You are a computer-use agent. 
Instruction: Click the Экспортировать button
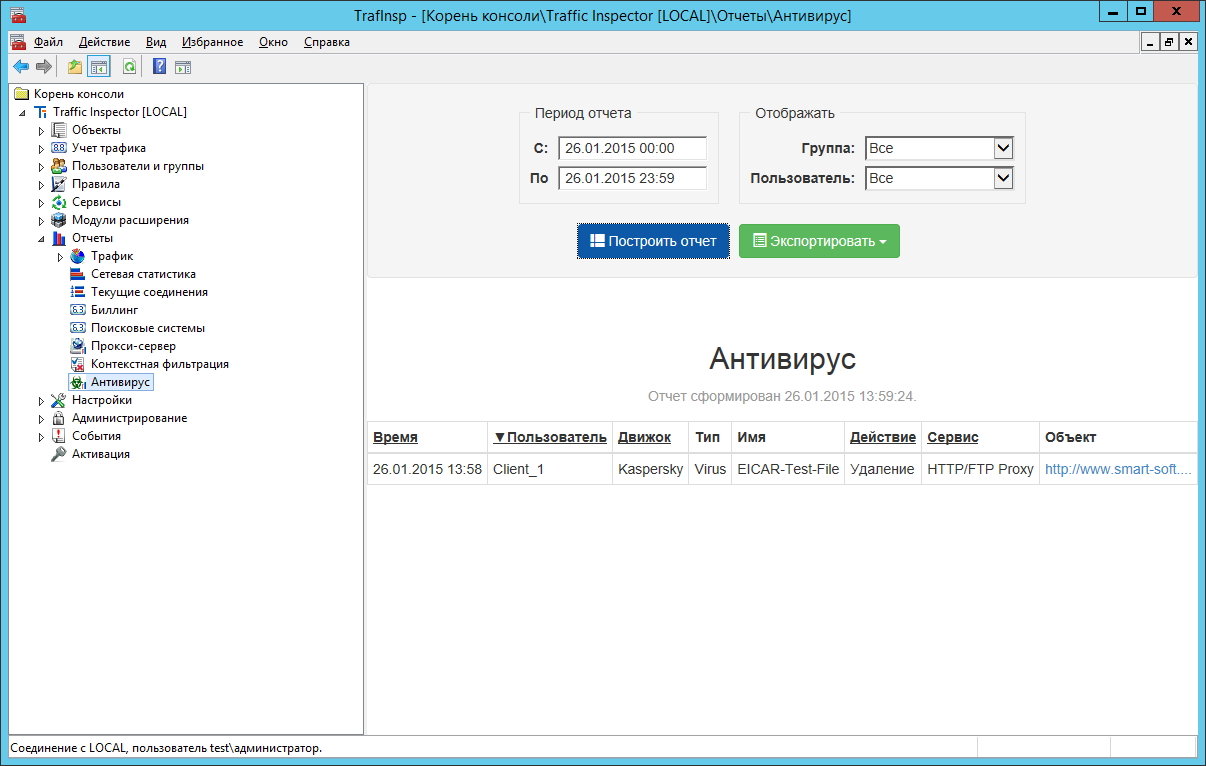[x=819, y=241]
